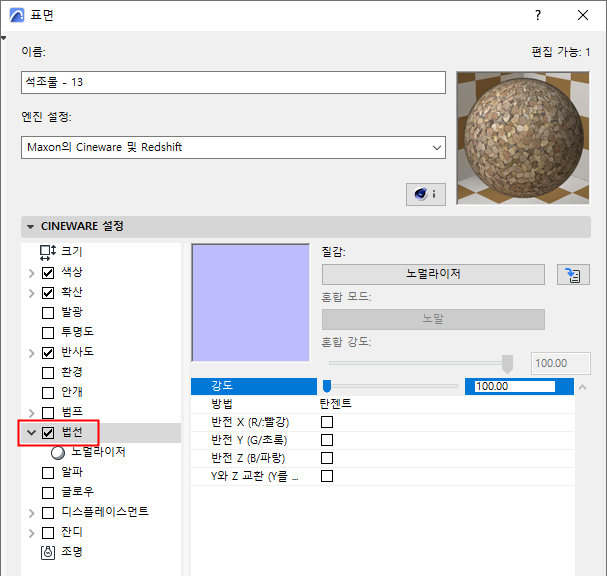Enable the 발광 channel checkbox
607x576 pixels.
click(48, 313)
